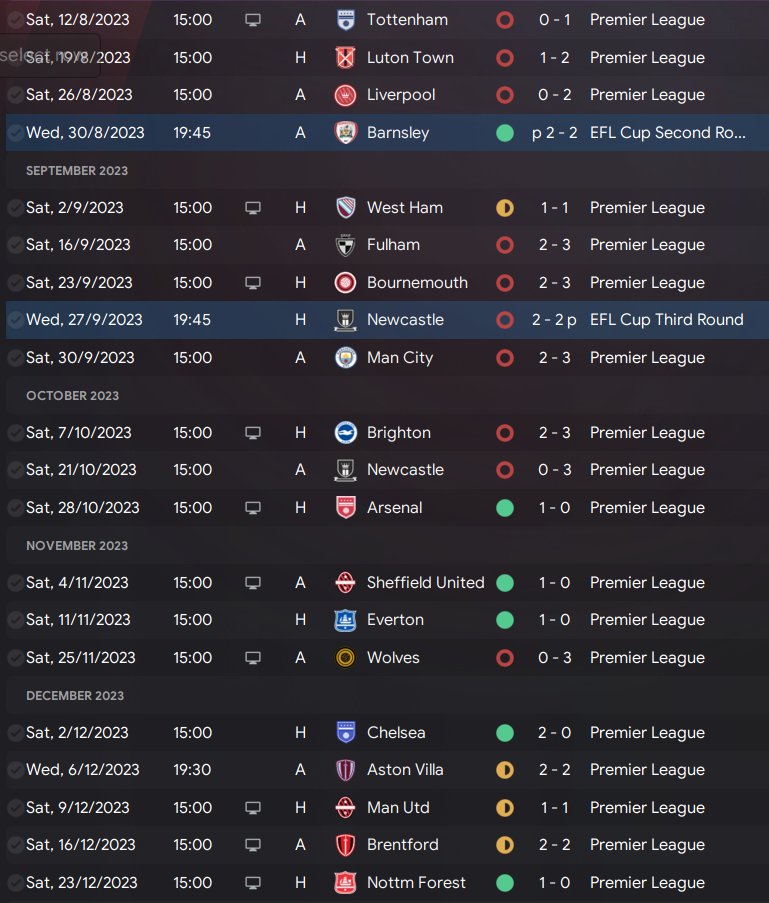
Task: Toggle check mark beside 12/8/2023 Tottenham fixture
Action: 15,20
